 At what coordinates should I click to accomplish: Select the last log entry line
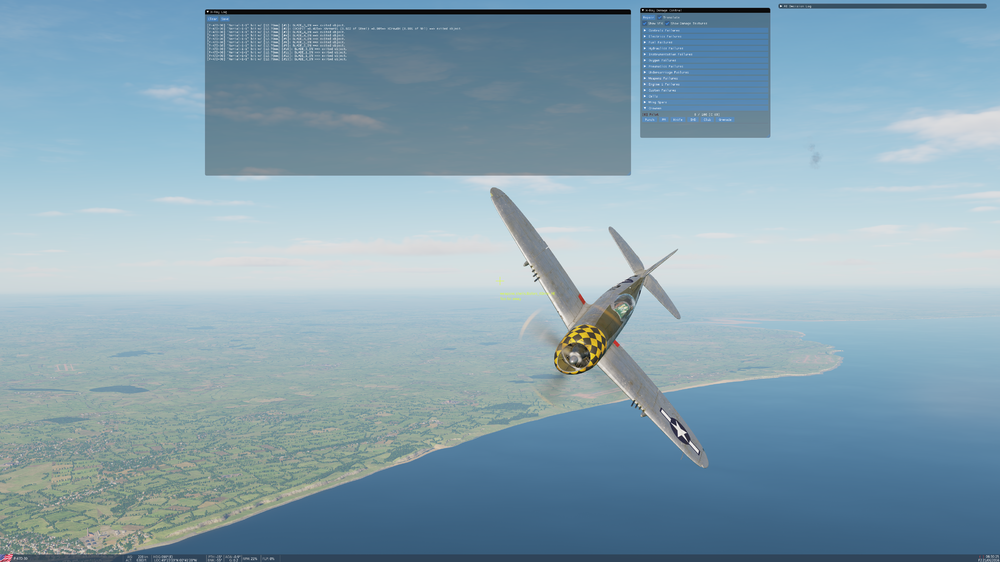(277, 59)
